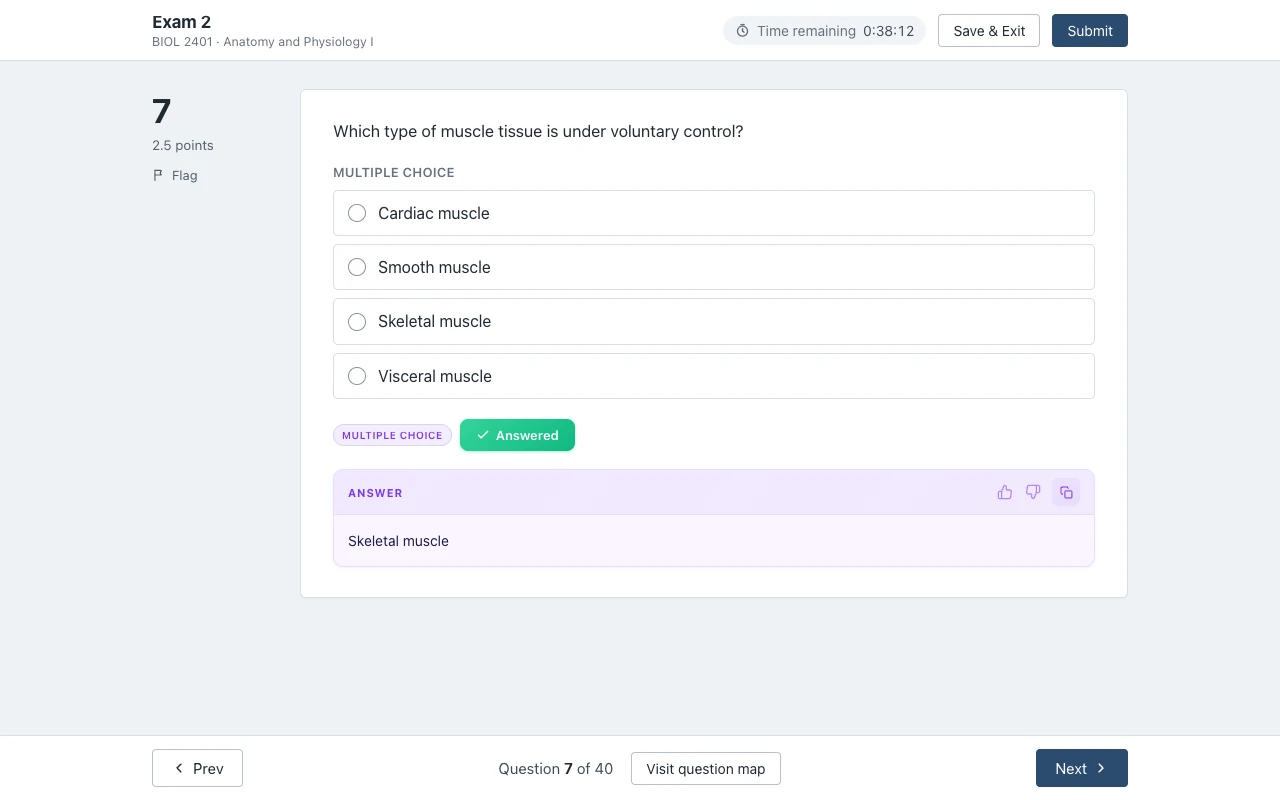Go to the next question

[x=1082, y=768]
